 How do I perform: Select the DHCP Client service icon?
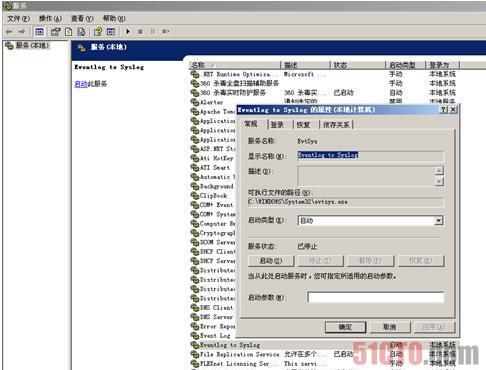point(195,252)
